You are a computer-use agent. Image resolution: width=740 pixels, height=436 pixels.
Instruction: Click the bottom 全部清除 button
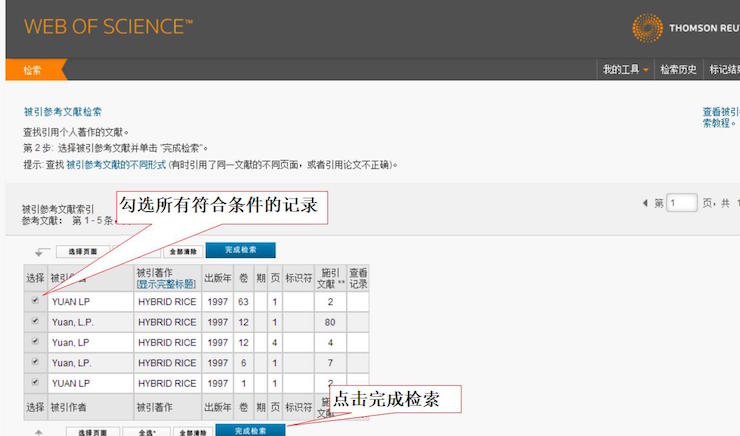click(x=193, y=432)
